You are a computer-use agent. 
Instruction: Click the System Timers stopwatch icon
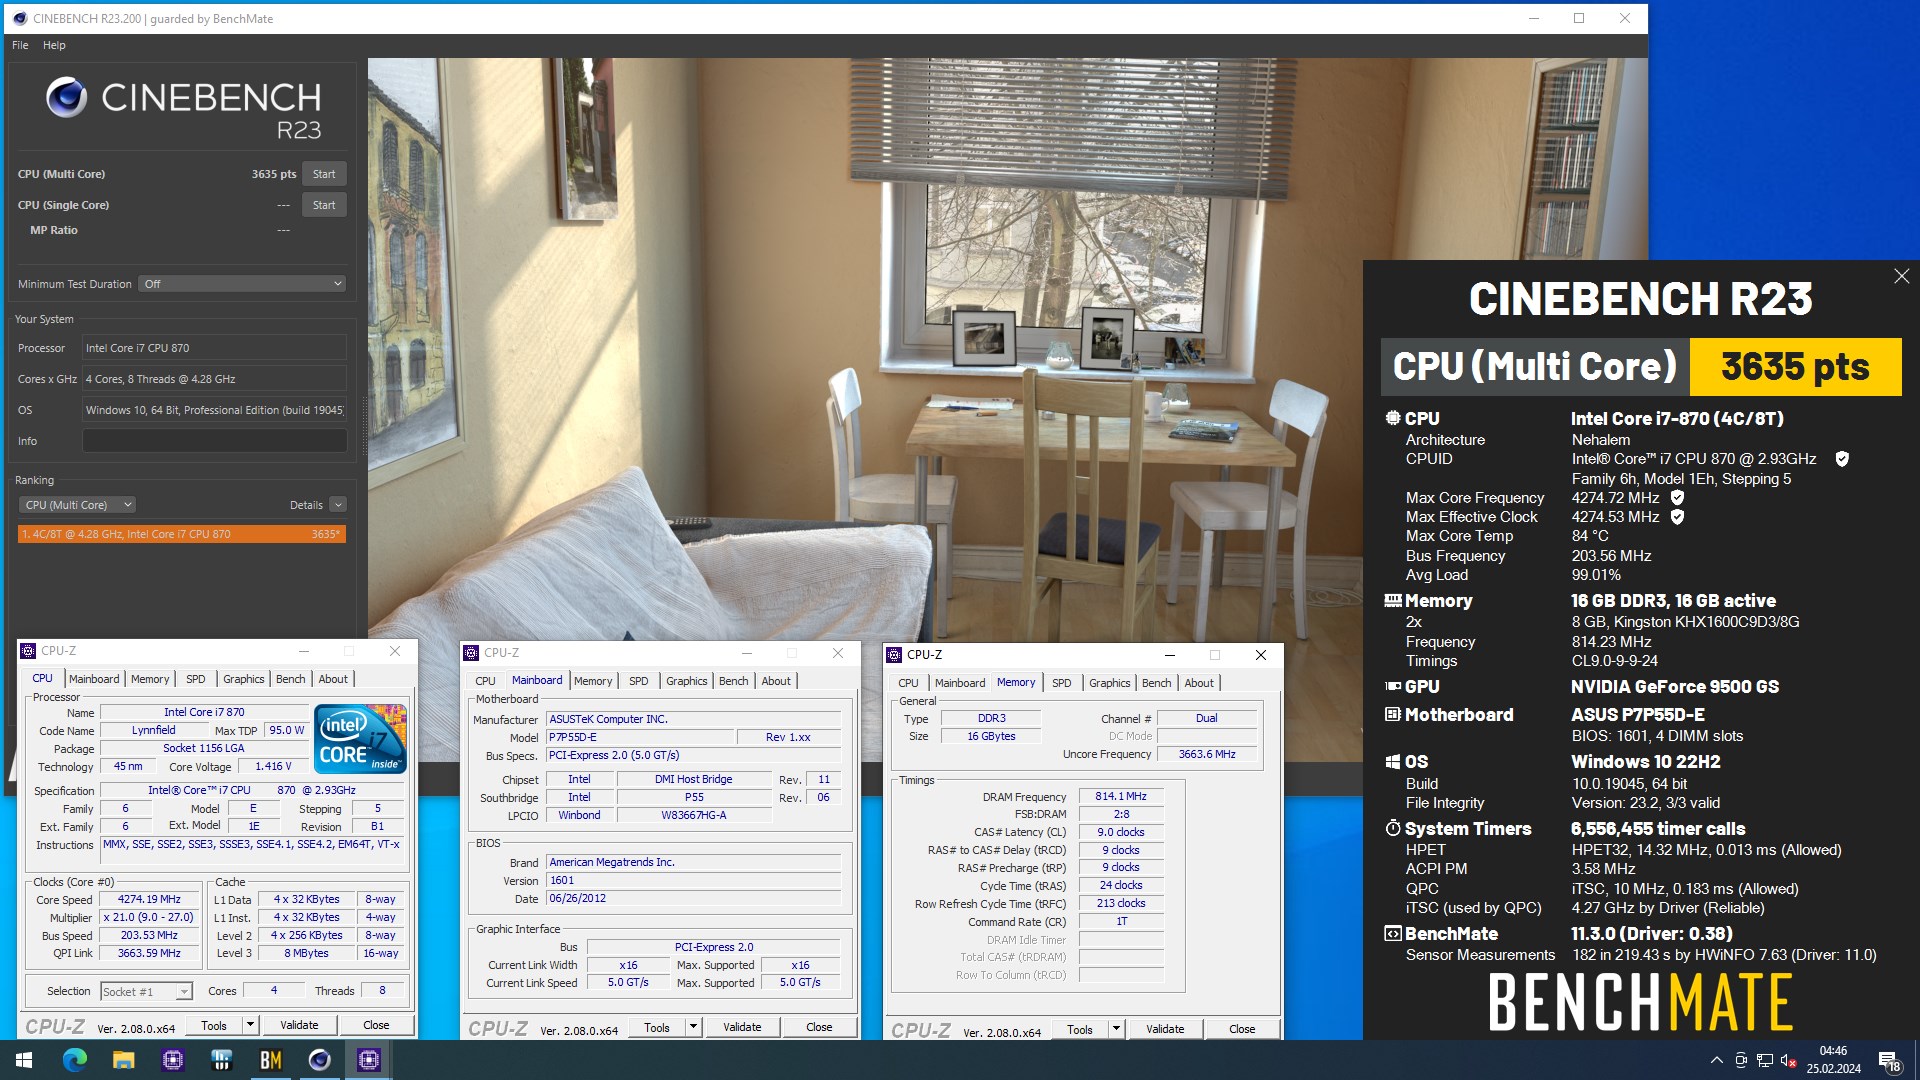[x=1392, y=828]
